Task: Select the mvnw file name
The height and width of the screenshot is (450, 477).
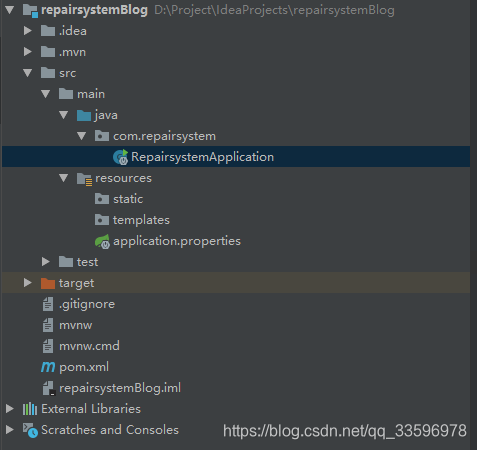Action: [x=75, y=325]
